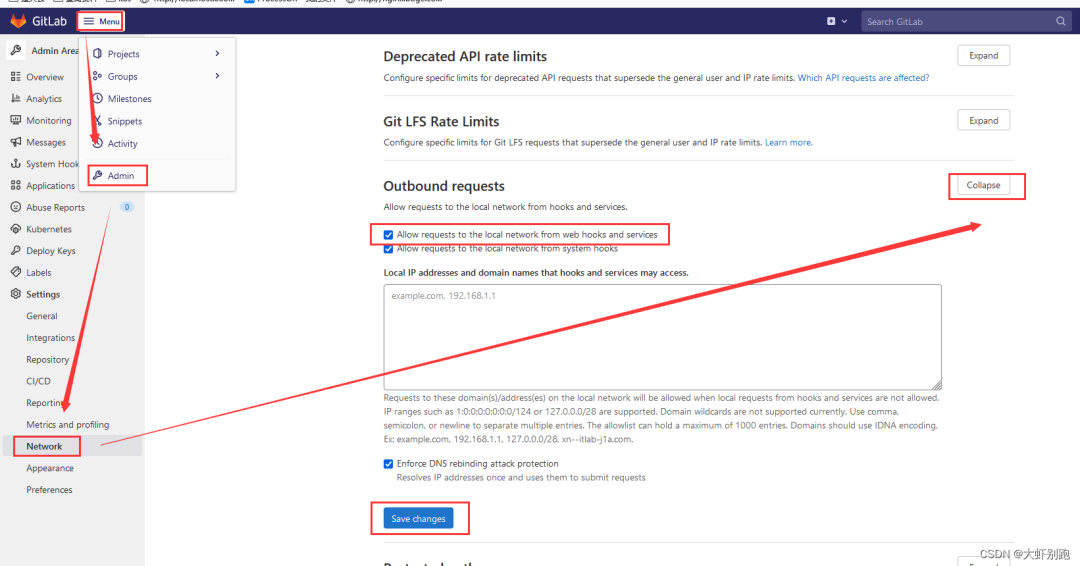Click the Settings gear icon

(16, 294)
